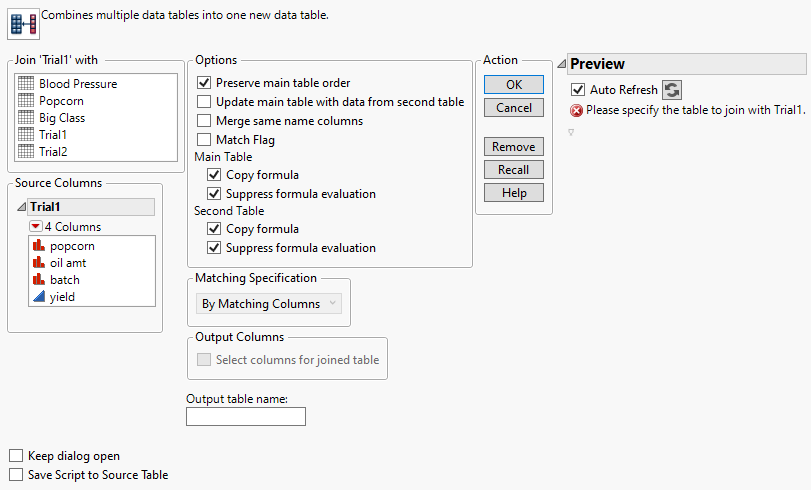Tick the Keep dialog open checkbox
Viewport: 811px width, 490px height.
point(15,457)
